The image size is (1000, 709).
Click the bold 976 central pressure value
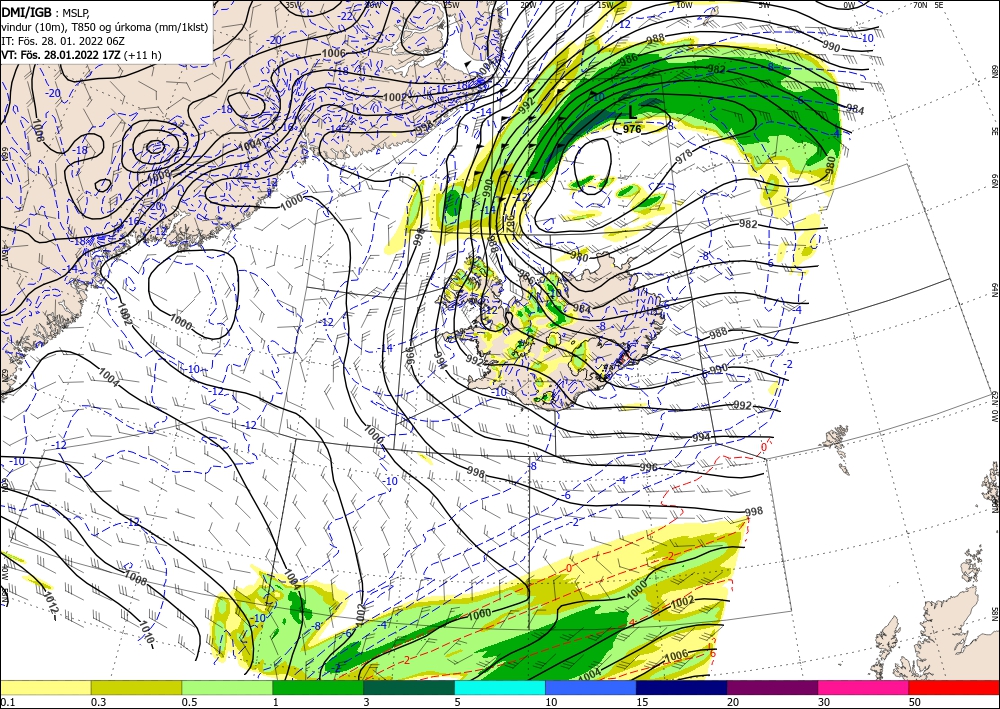pyautogui.click(x=632, y=129)
